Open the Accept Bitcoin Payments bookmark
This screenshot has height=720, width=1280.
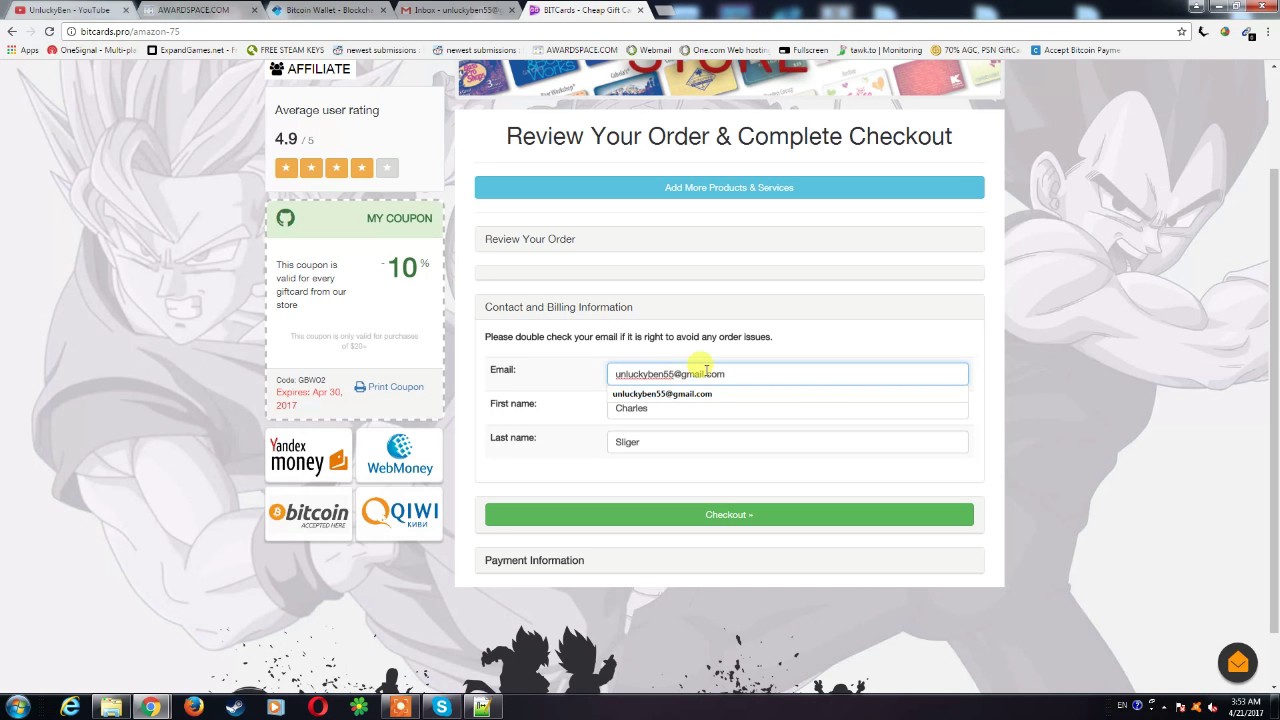coord(1075,50)
